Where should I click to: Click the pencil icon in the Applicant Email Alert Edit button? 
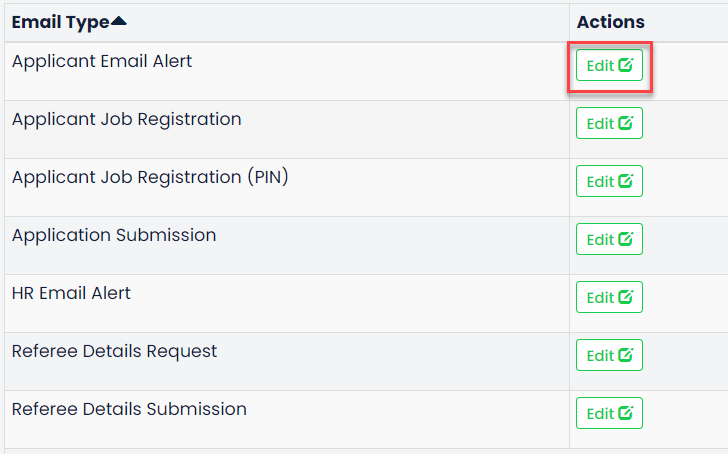(x=625, y=65)
